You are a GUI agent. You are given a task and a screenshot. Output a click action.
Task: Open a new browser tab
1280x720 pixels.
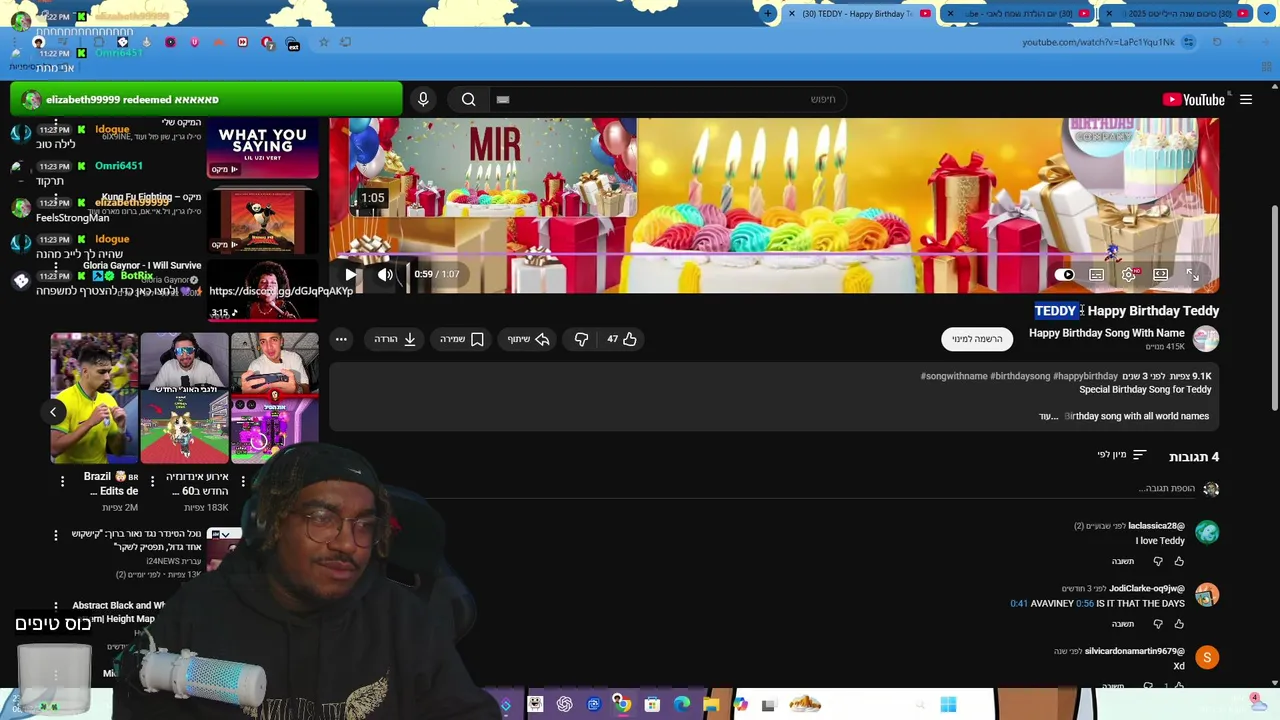point(768,14)
